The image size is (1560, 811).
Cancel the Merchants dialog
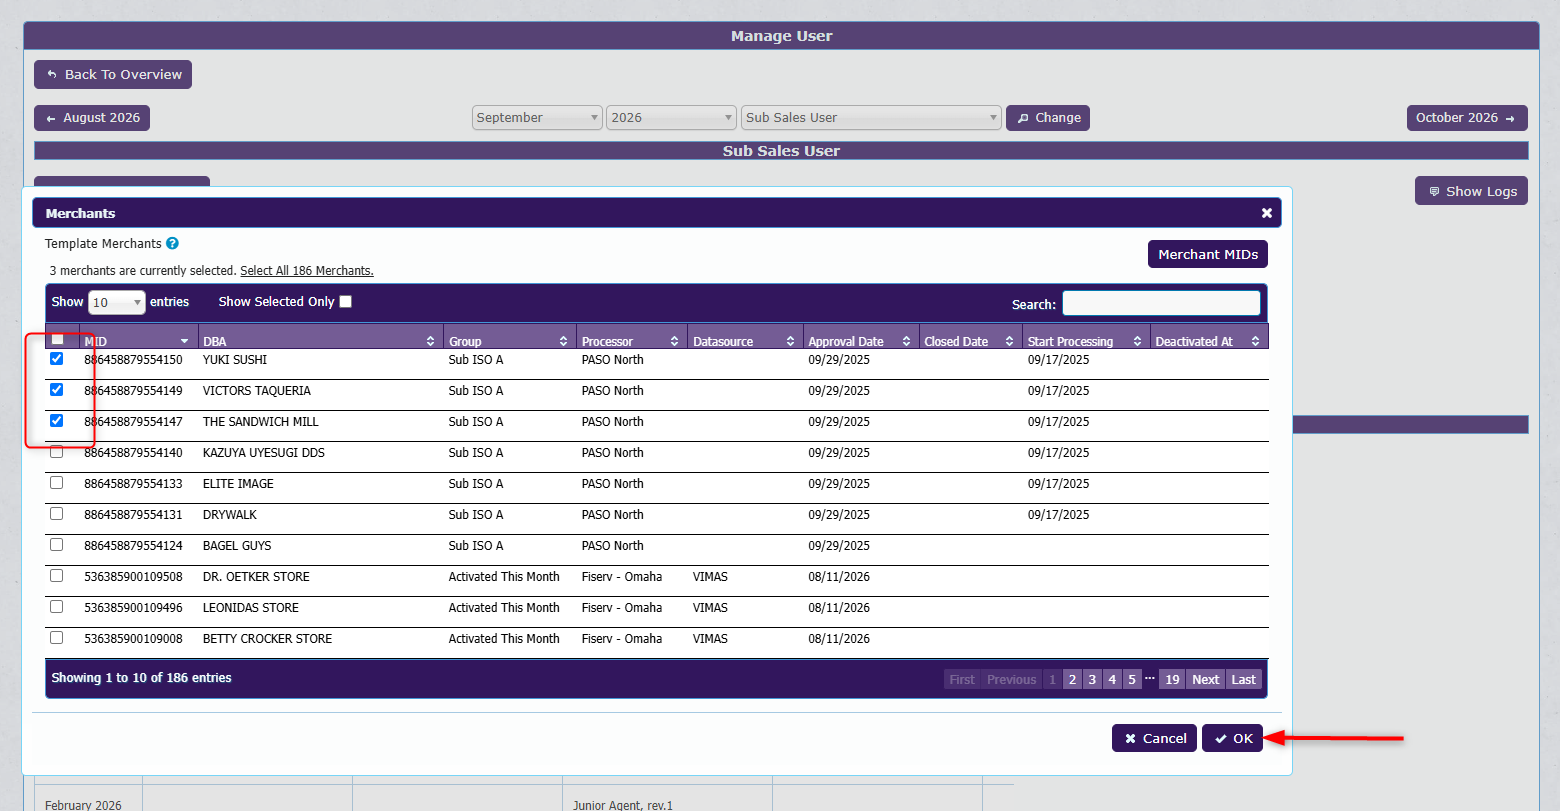pos(1154,738)
